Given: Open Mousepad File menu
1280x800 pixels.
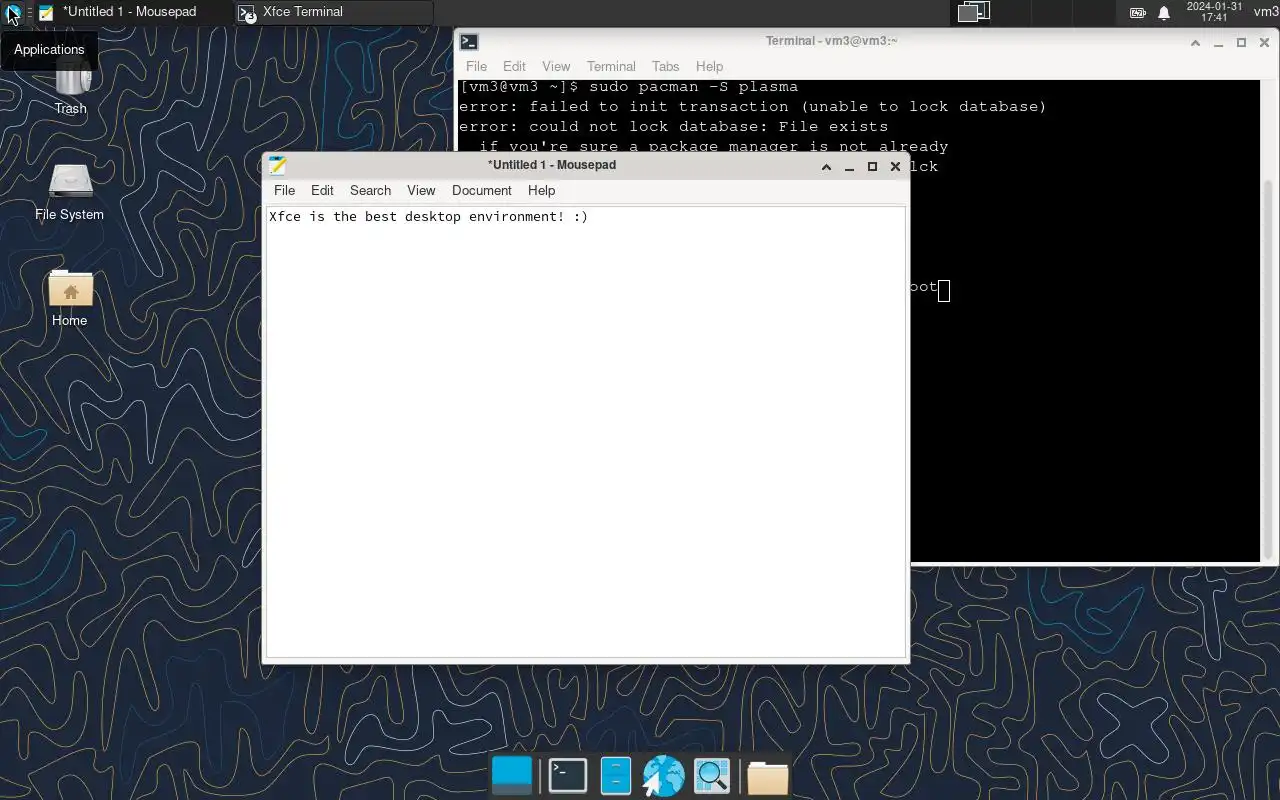Looking at the screenshot, I should pos(284,190).
